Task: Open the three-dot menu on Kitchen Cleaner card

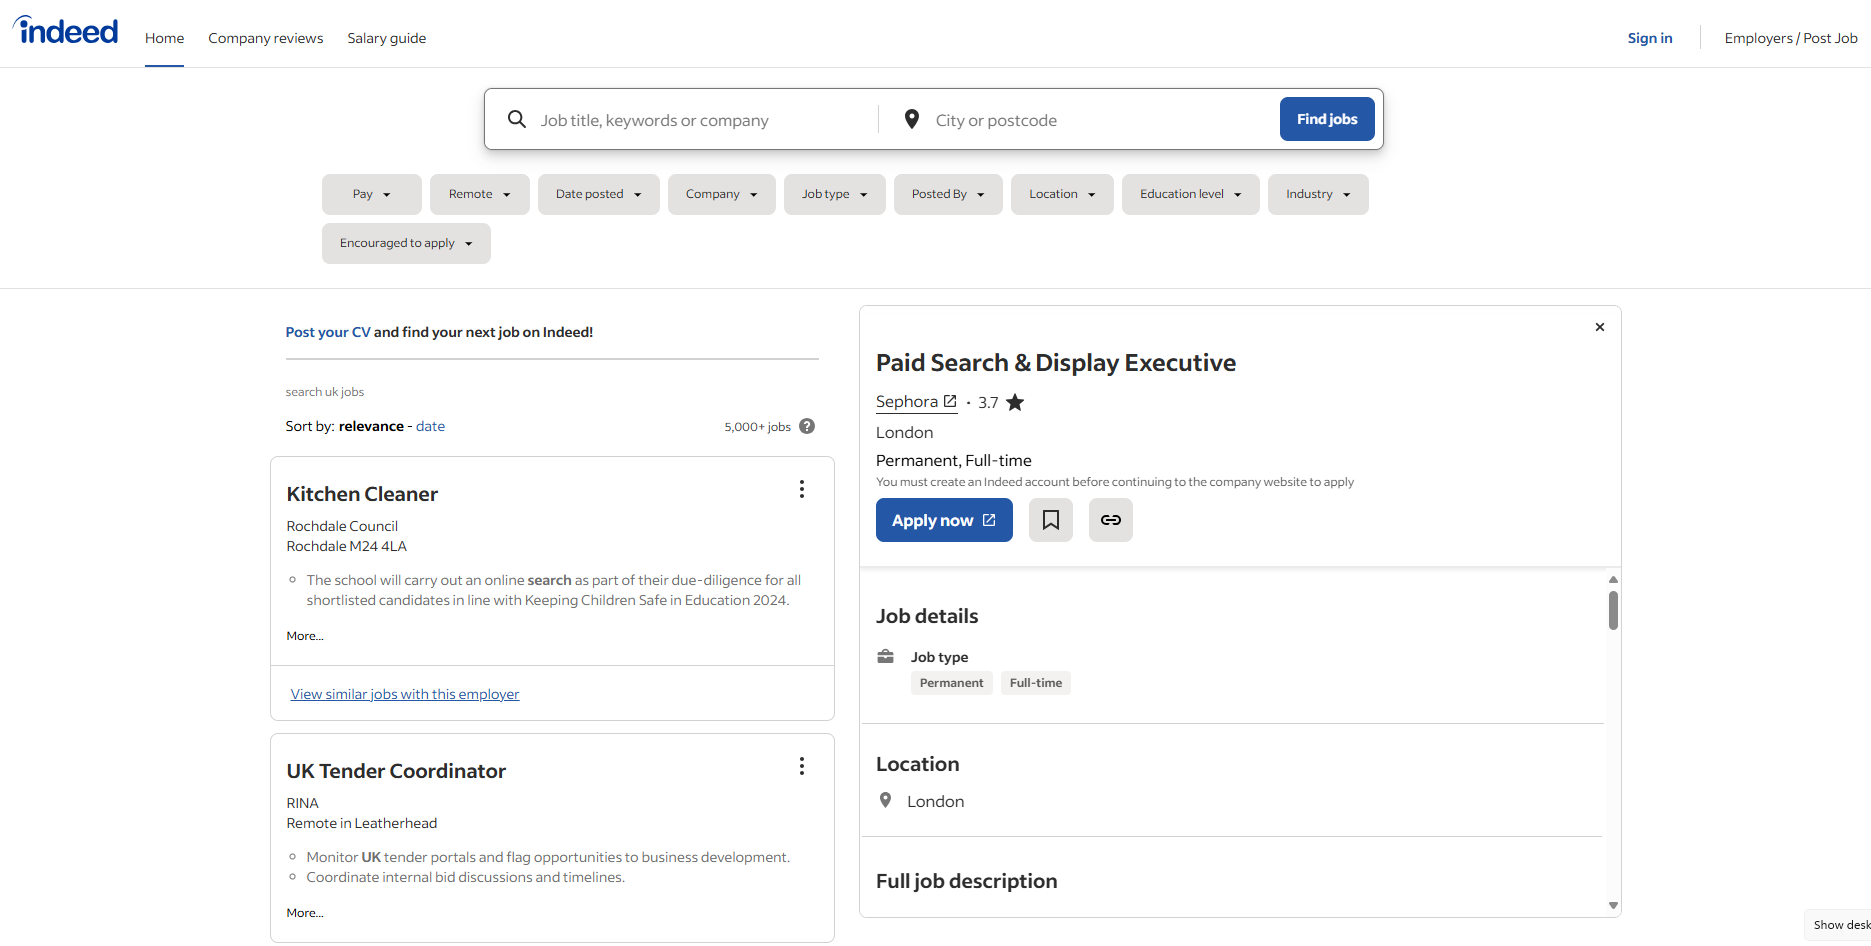Action: coord(802,489)
